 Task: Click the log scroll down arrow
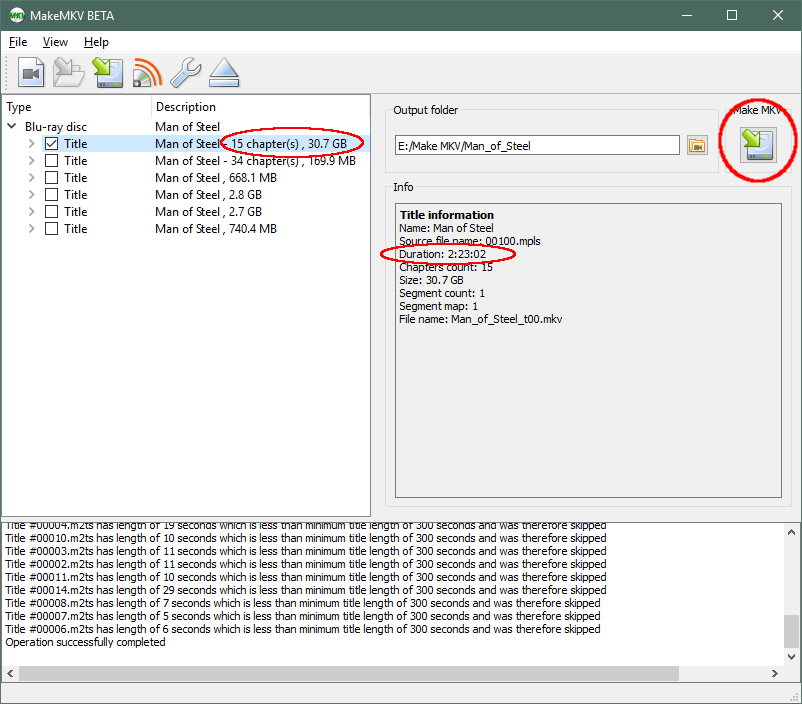pyautogui.click(x=791, y=657)
